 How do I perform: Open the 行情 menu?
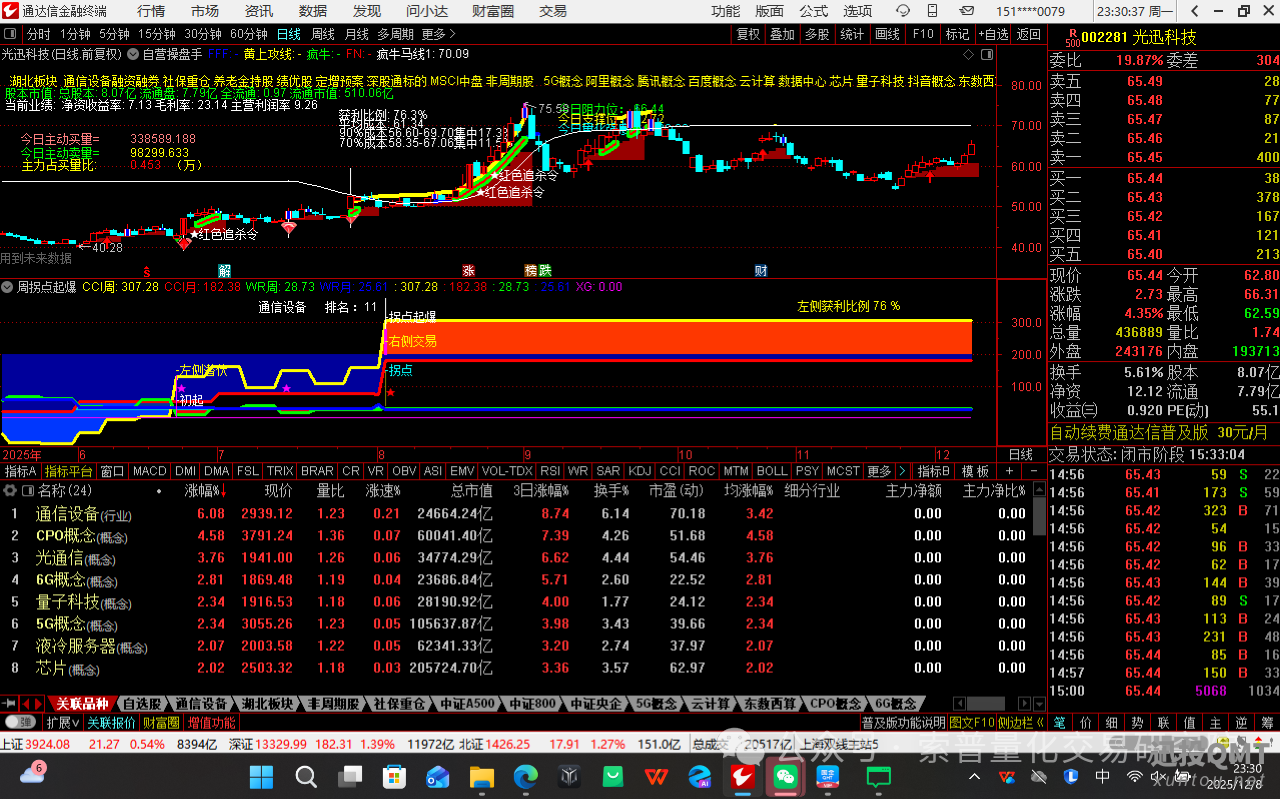[x=151, y=11]
